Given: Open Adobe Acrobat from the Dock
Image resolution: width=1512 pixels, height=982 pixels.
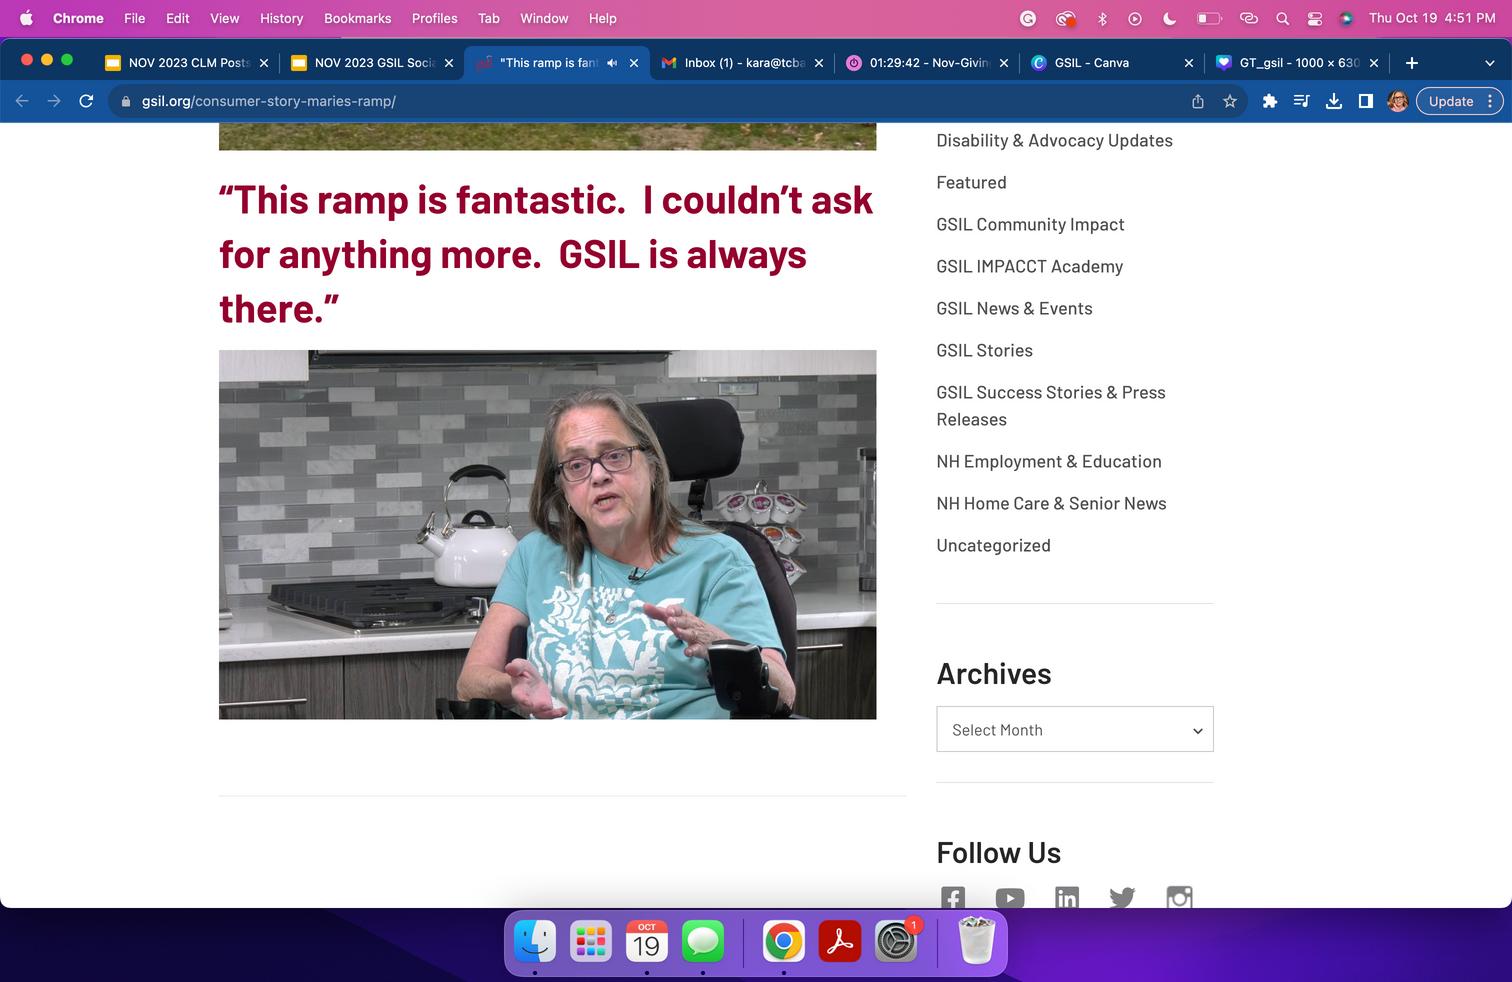Looking at the screenshot, I should (840, 941).
